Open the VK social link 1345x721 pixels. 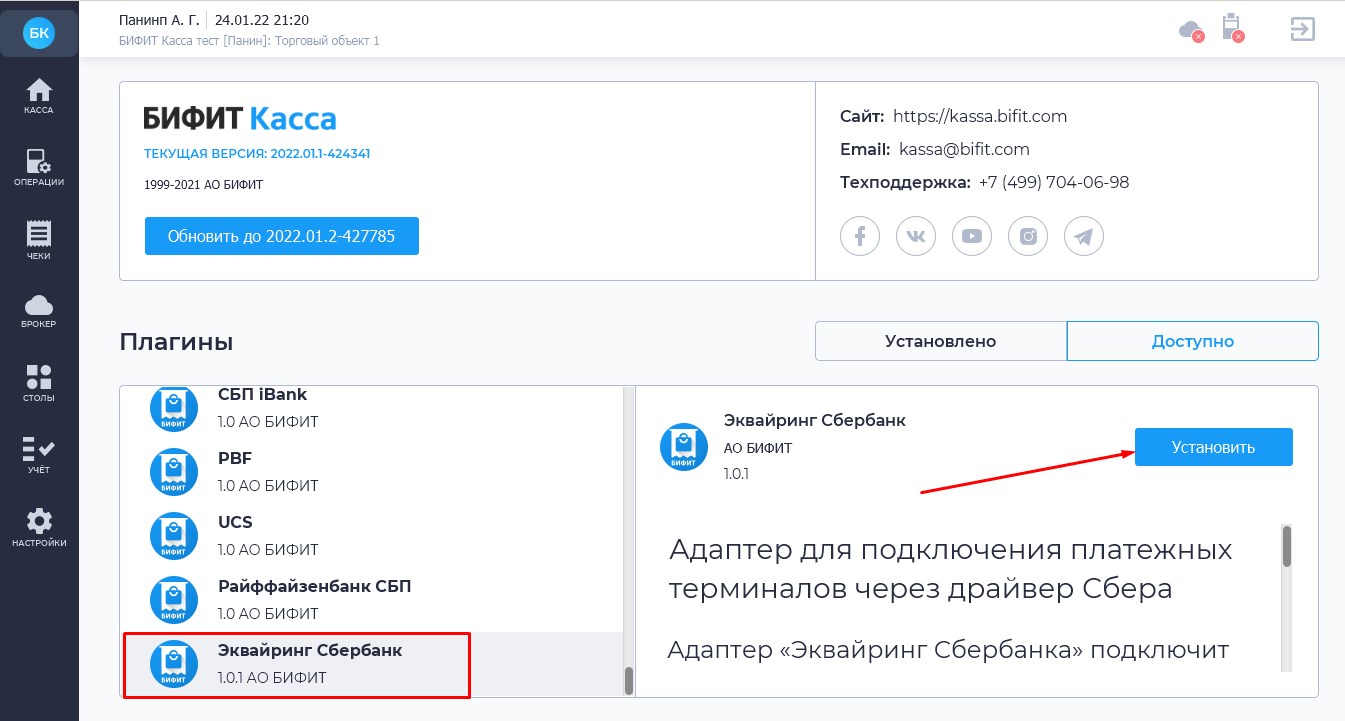point(916,236)
